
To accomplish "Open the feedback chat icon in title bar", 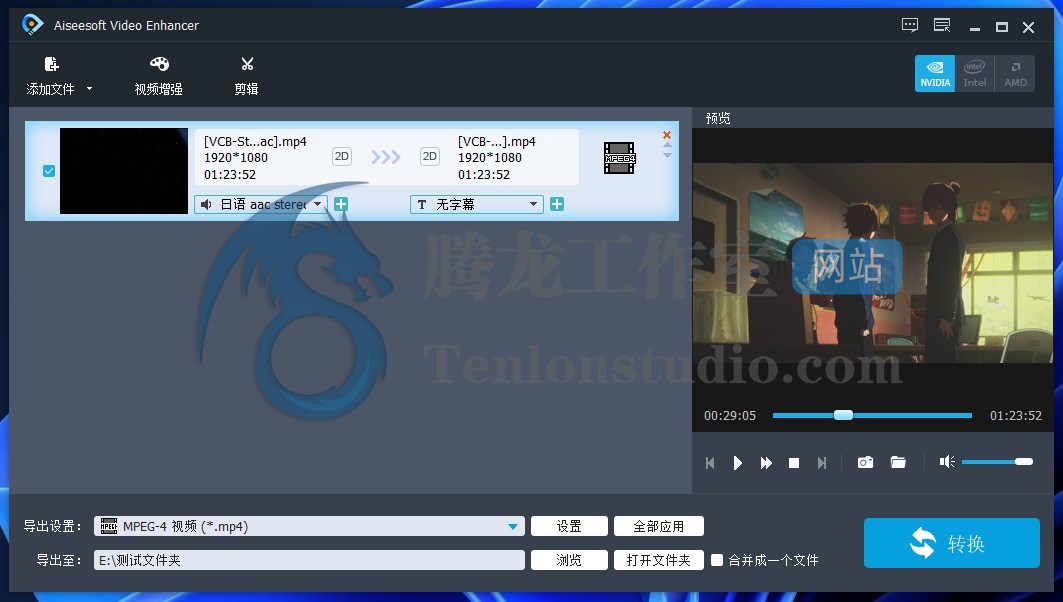I will (x=910, y=26).
